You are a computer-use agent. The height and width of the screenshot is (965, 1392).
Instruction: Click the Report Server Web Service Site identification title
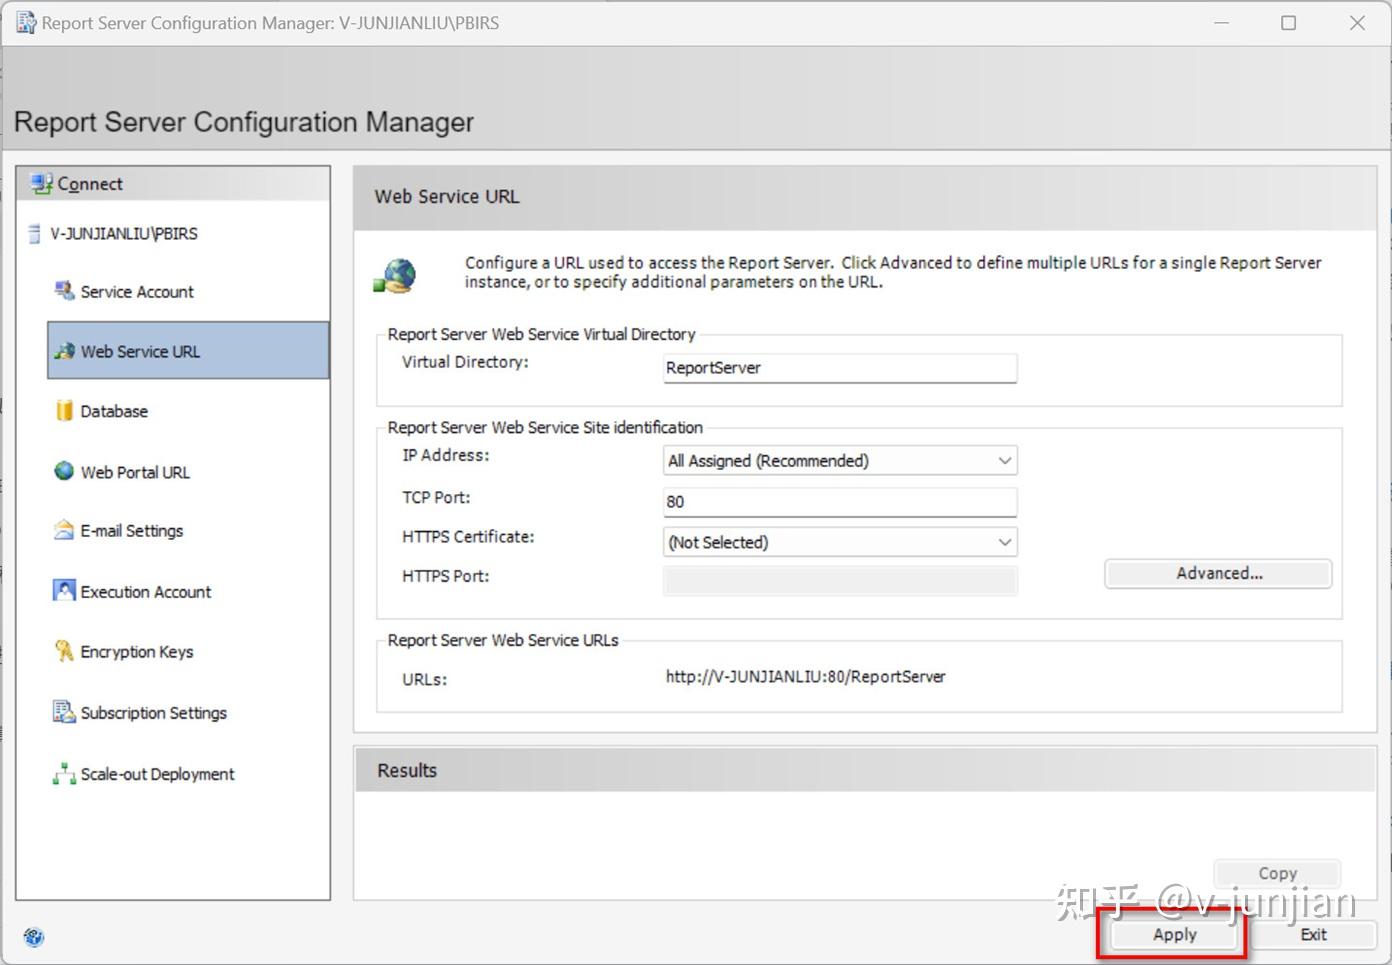(545, 427)
